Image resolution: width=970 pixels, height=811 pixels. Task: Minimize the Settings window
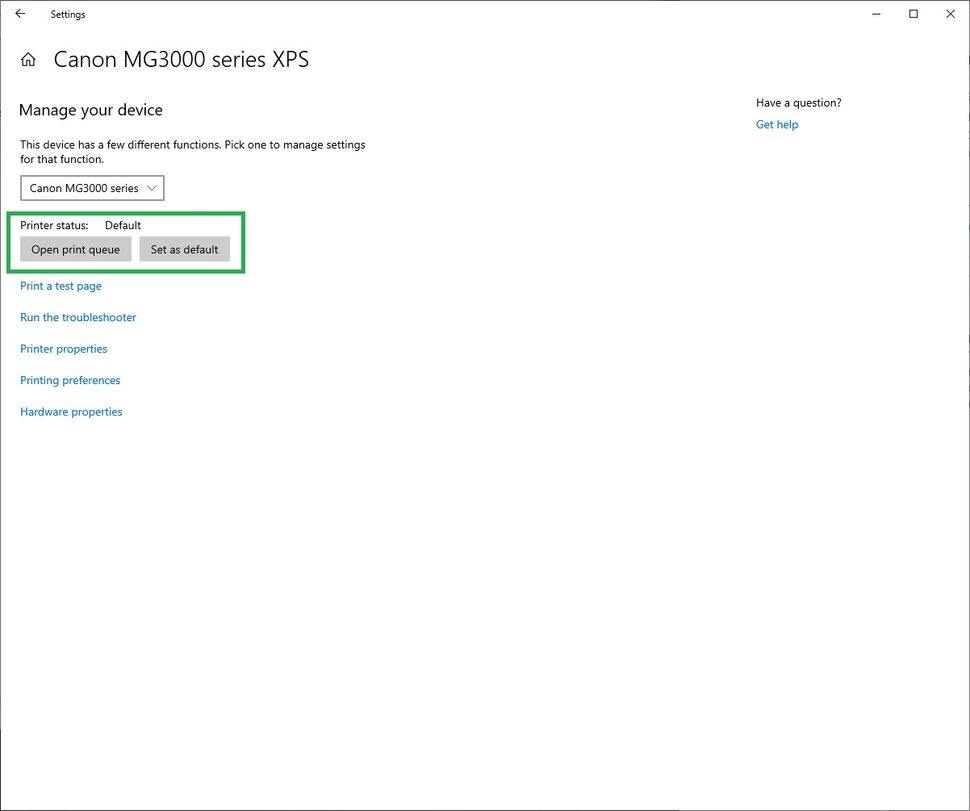click(x=875, y=14)
